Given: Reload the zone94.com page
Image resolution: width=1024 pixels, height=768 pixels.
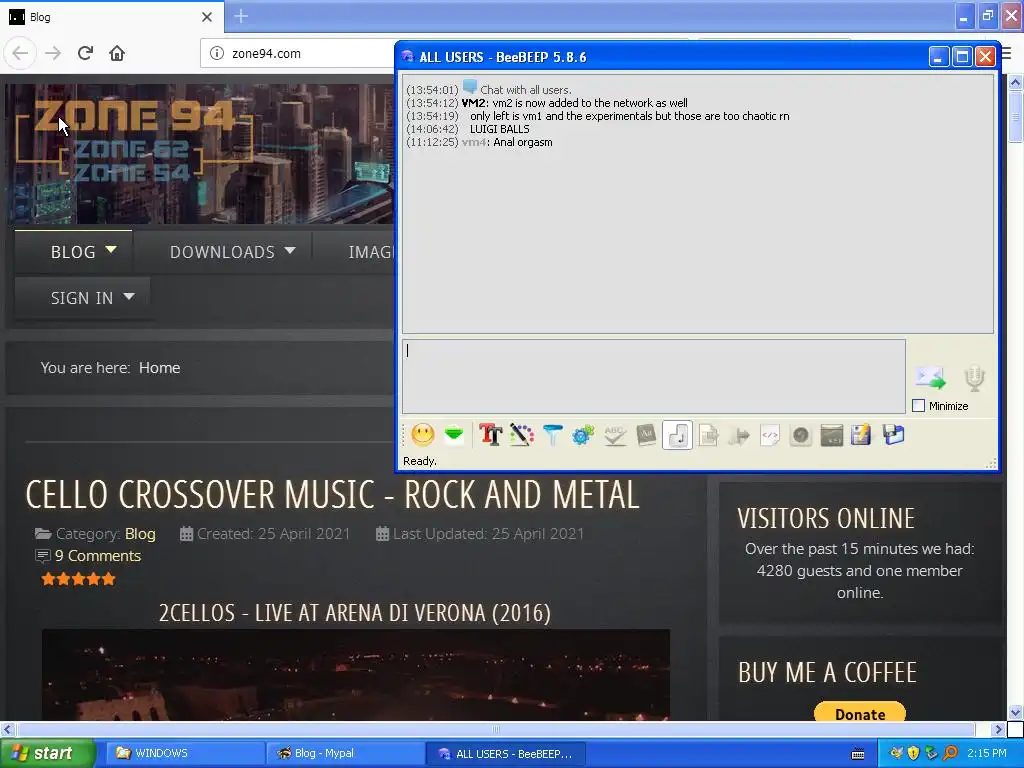Looking at the screenshot, I should coord(85,54).
